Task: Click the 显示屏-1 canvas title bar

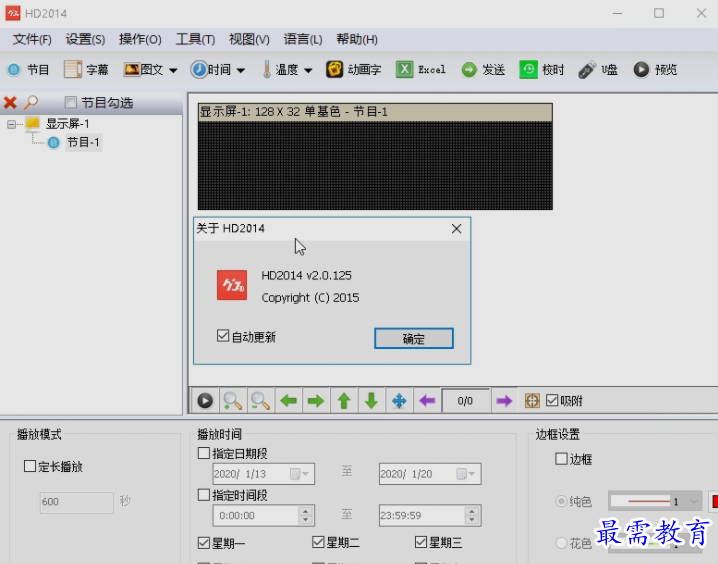Action: pos(375,112)
